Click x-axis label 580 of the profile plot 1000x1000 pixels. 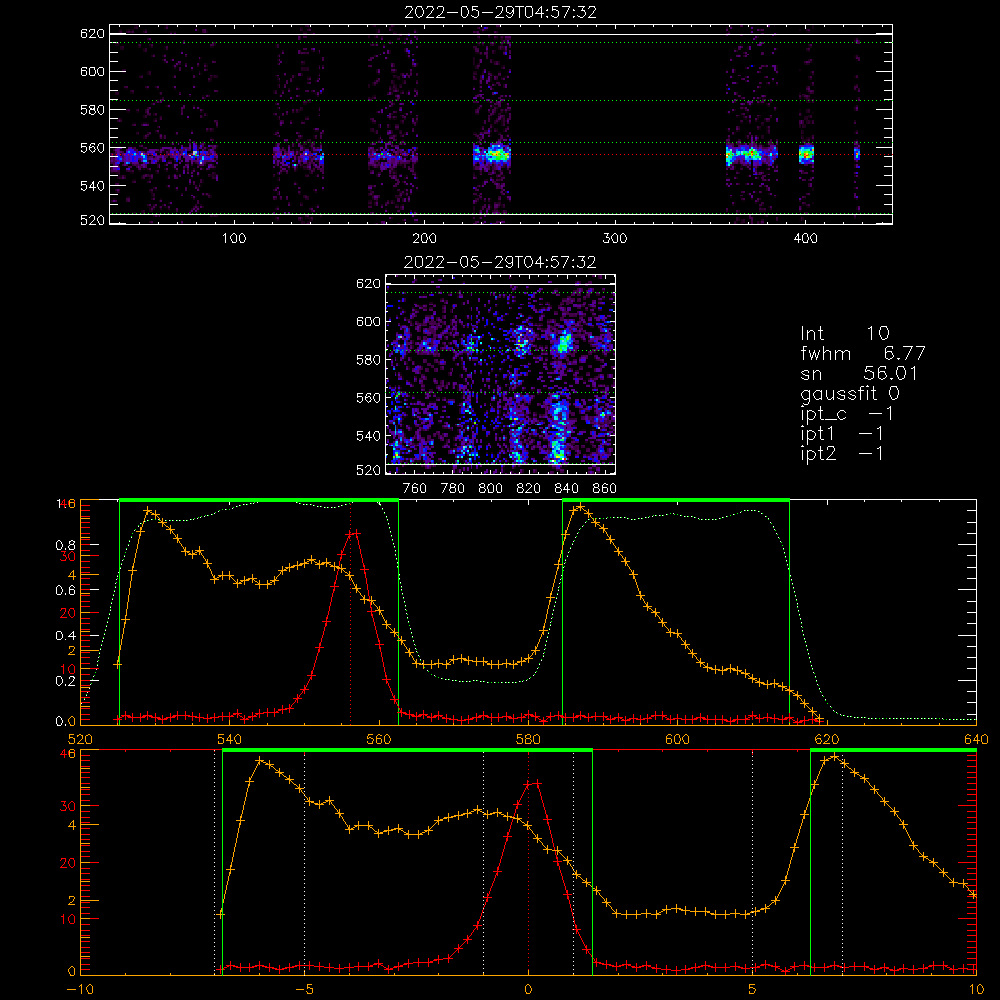pos(528,739)
